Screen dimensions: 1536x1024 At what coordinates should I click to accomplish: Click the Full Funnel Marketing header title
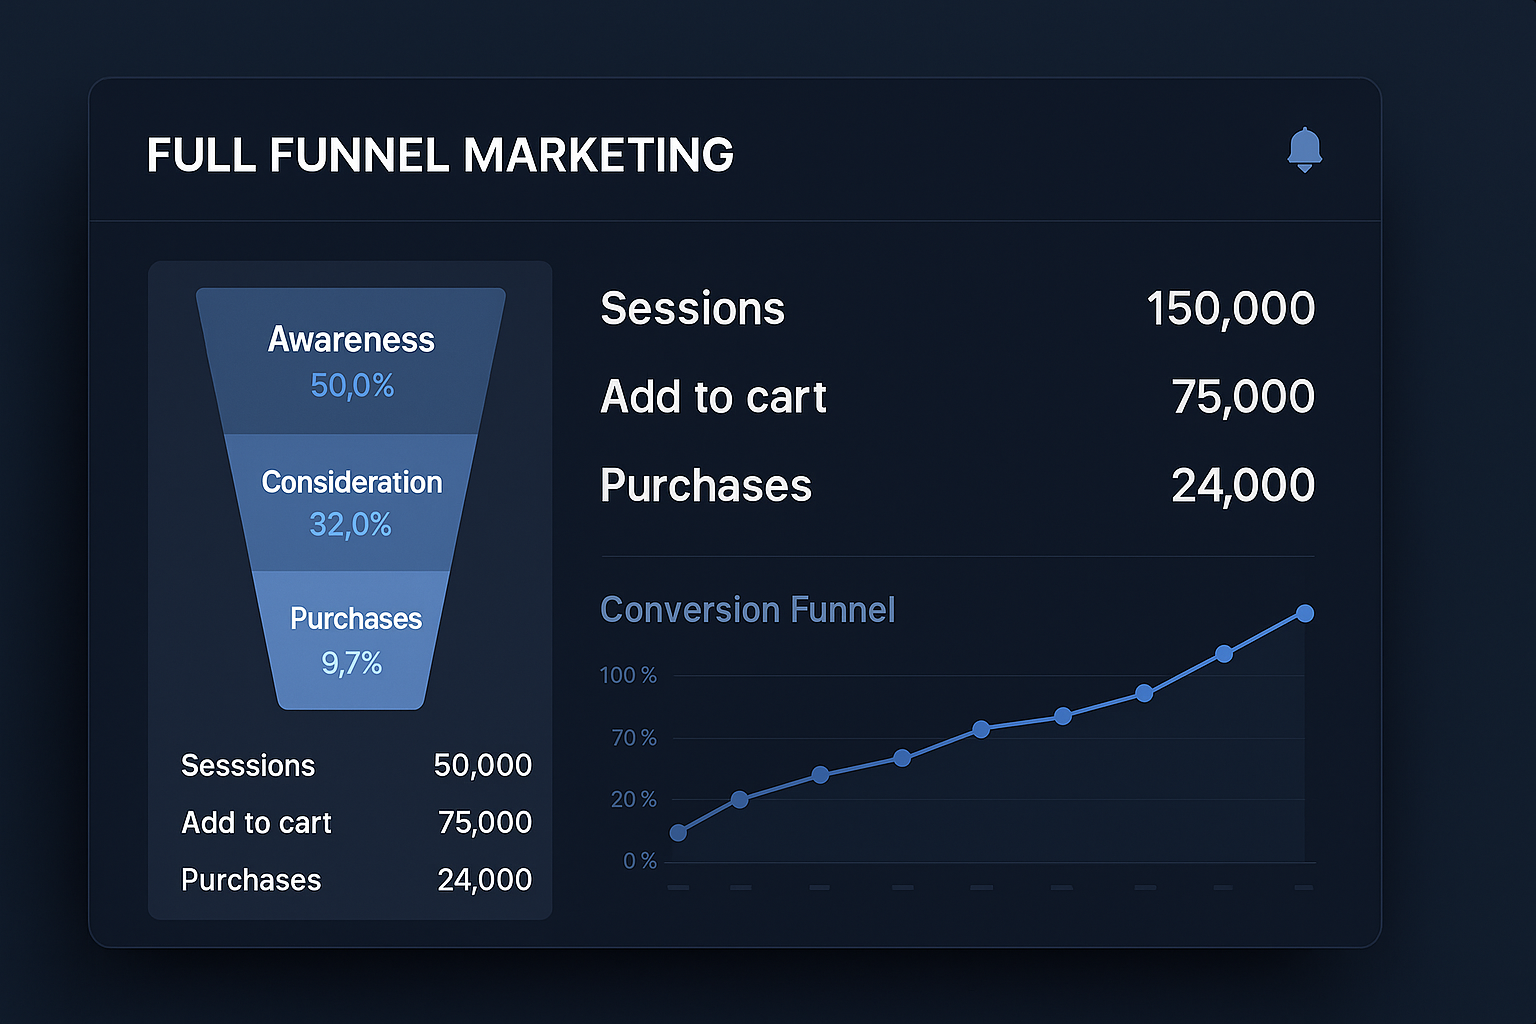pyautogui.click(x=440, y=156)
